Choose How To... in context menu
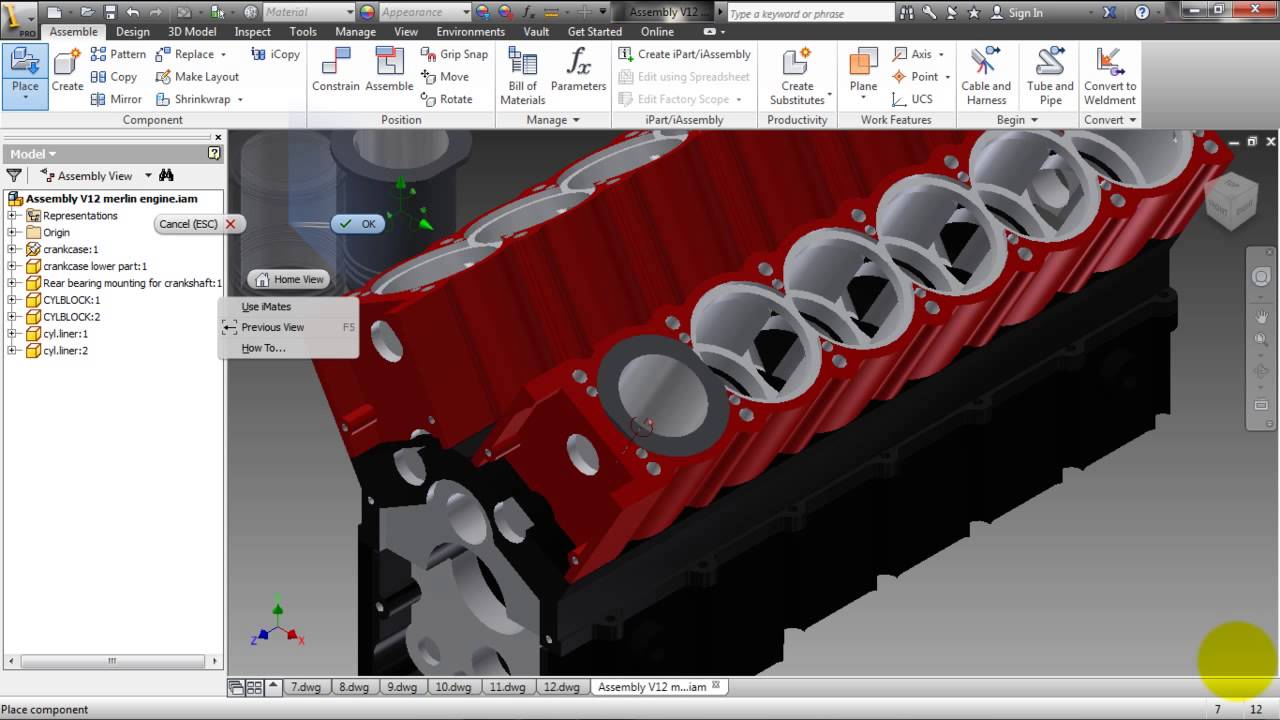The image size is (1280, 720). pos(263,348)
